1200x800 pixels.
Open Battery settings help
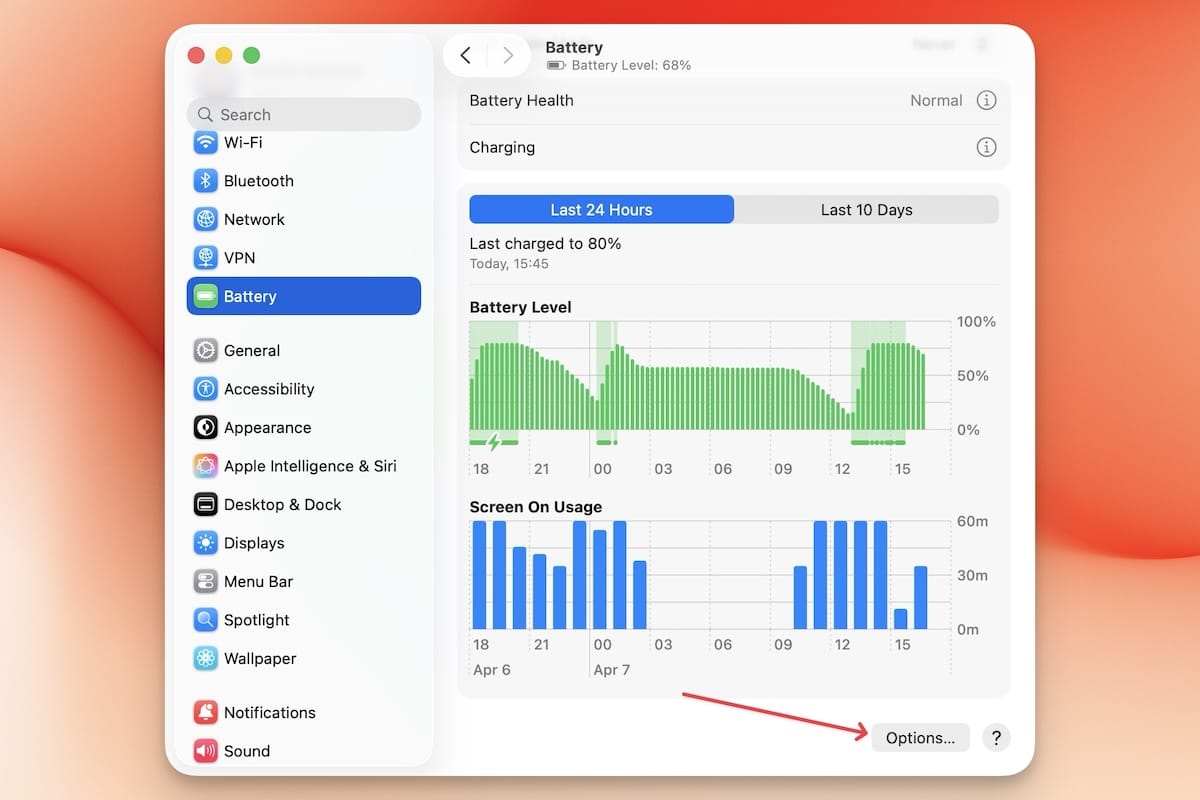[x=996, y=738]
